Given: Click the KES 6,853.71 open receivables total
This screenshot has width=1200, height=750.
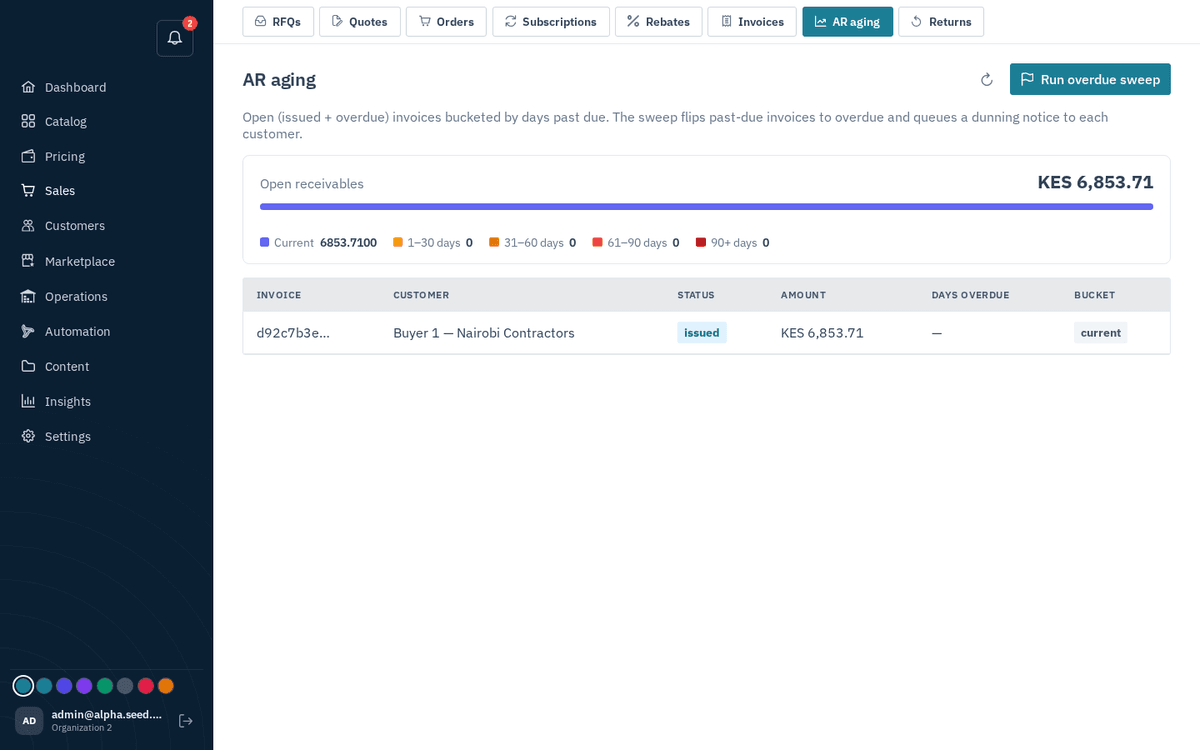Looking at the screenshot, I should pyautogui.click(x=1095, y=182).
